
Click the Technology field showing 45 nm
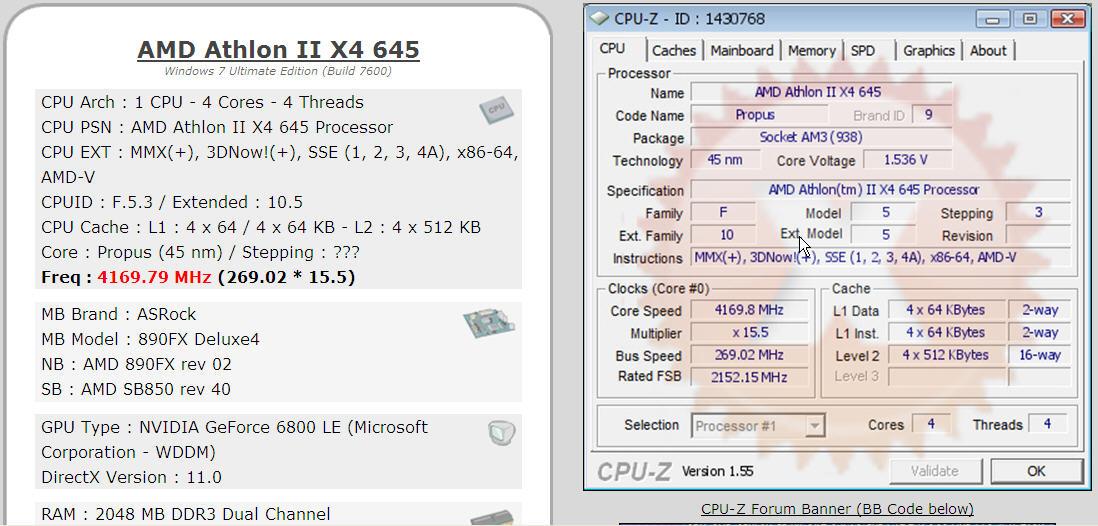click(725, 160)
